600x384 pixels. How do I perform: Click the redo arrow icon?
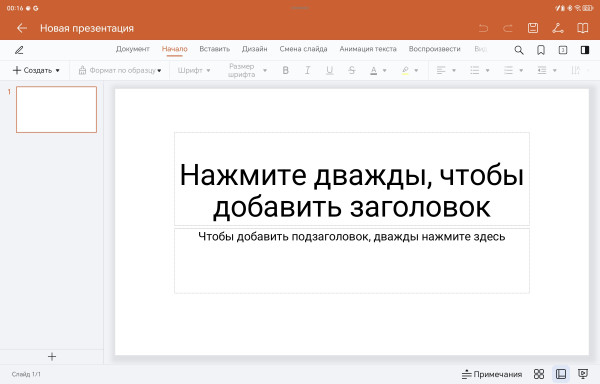(x=508, y=28)
